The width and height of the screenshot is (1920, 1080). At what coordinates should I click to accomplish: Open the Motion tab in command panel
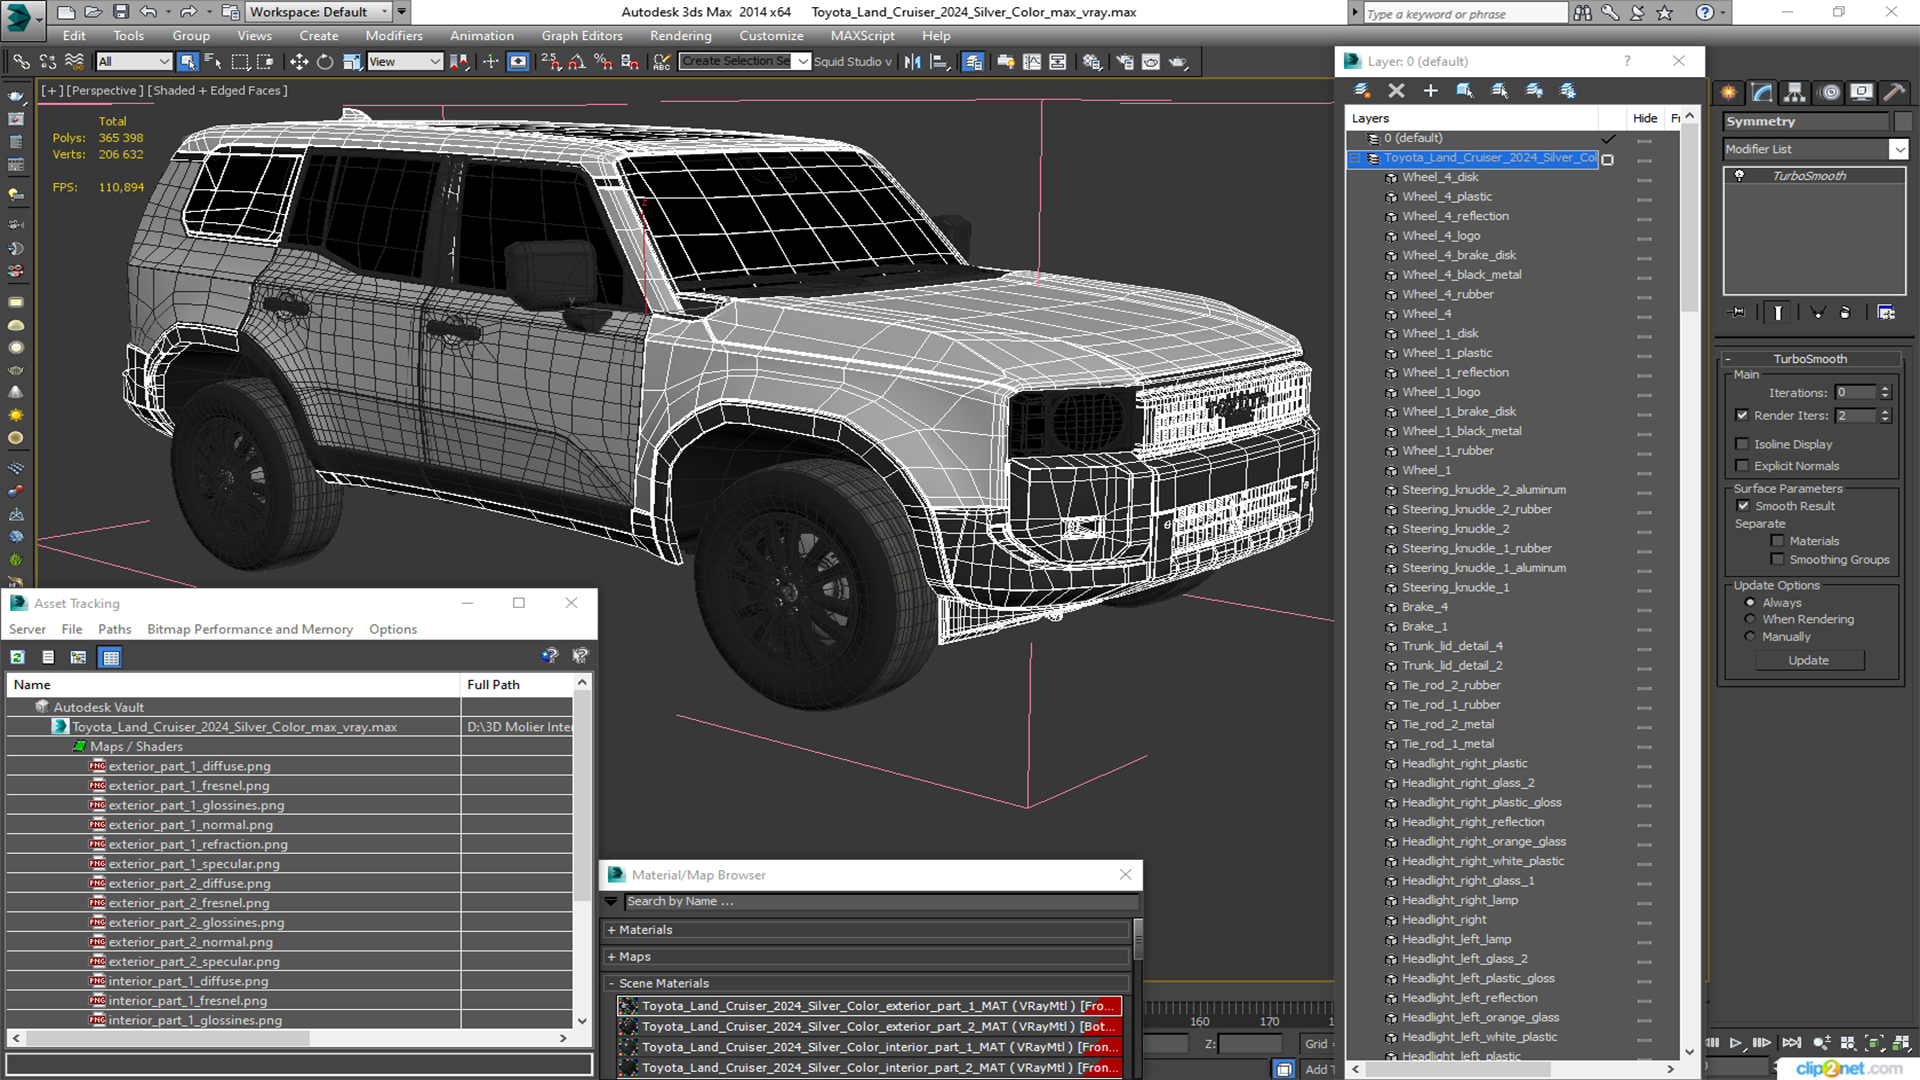click(x=1830, y=92)
